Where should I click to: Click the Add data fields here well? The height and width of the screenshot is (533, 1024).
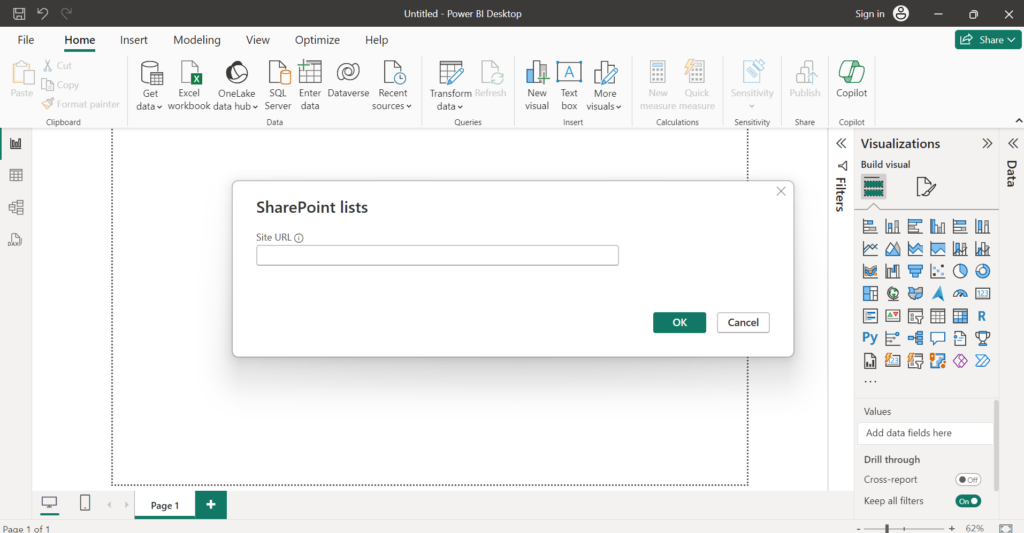coord(925,433)
